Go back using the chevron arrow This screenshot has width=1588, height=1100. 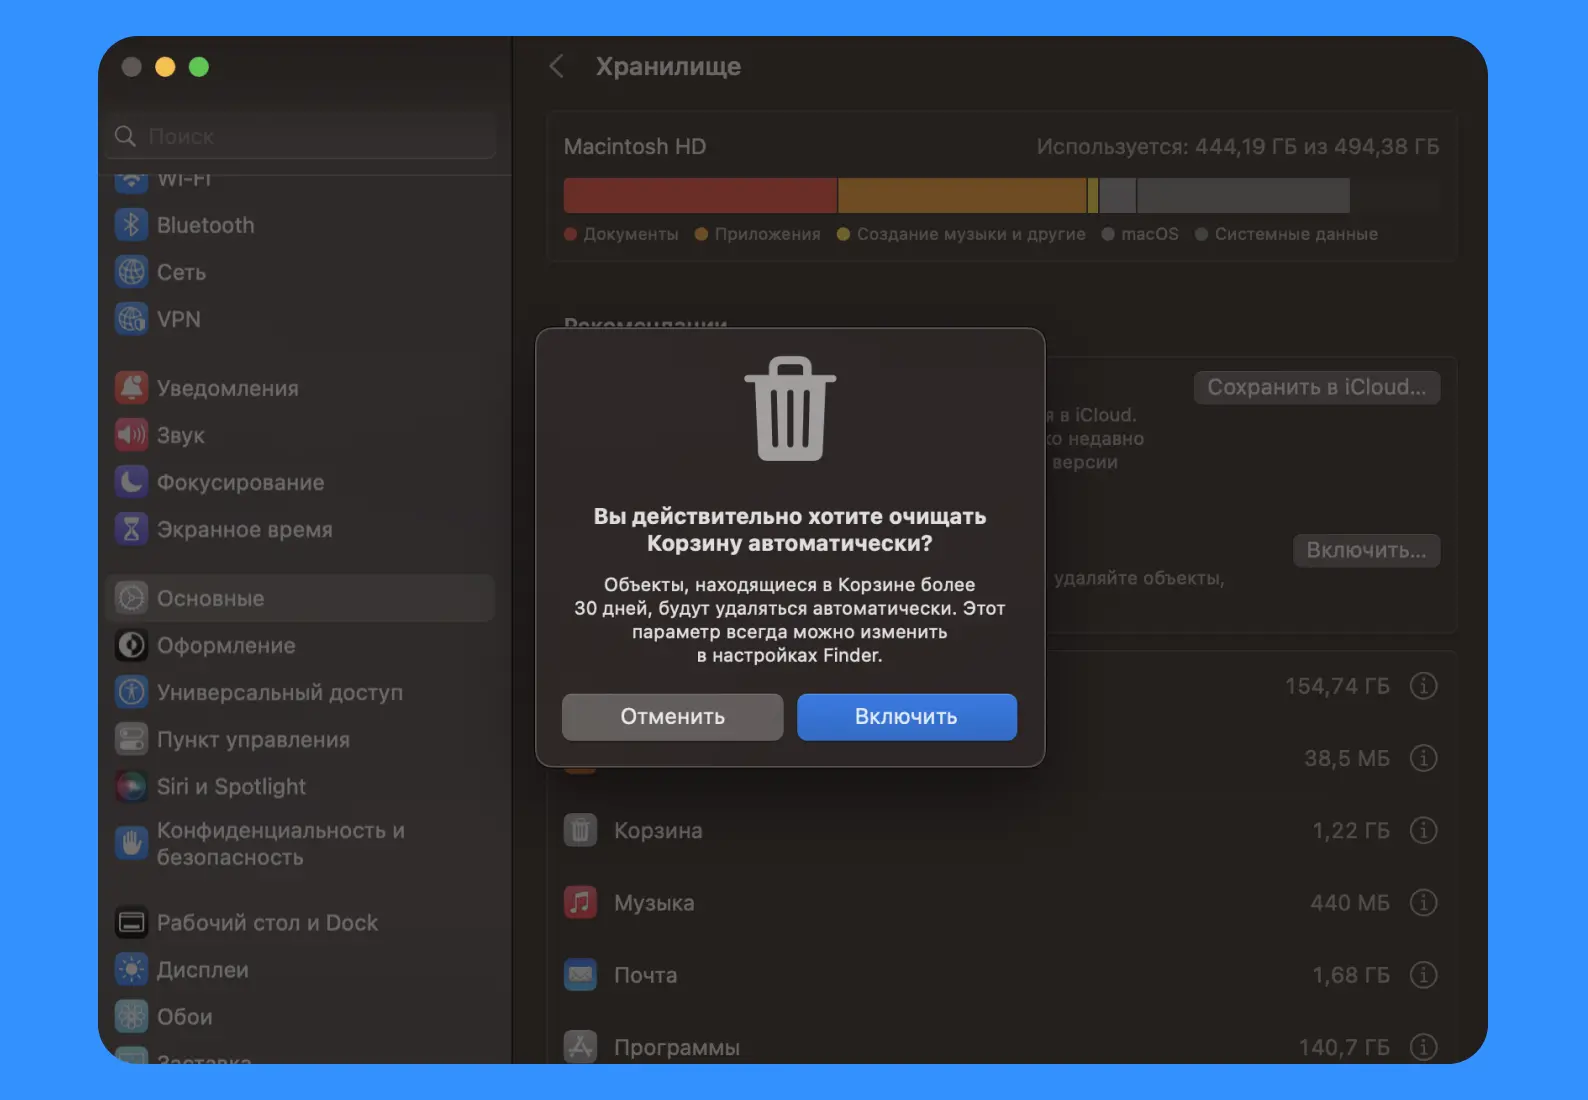(557, 67)
